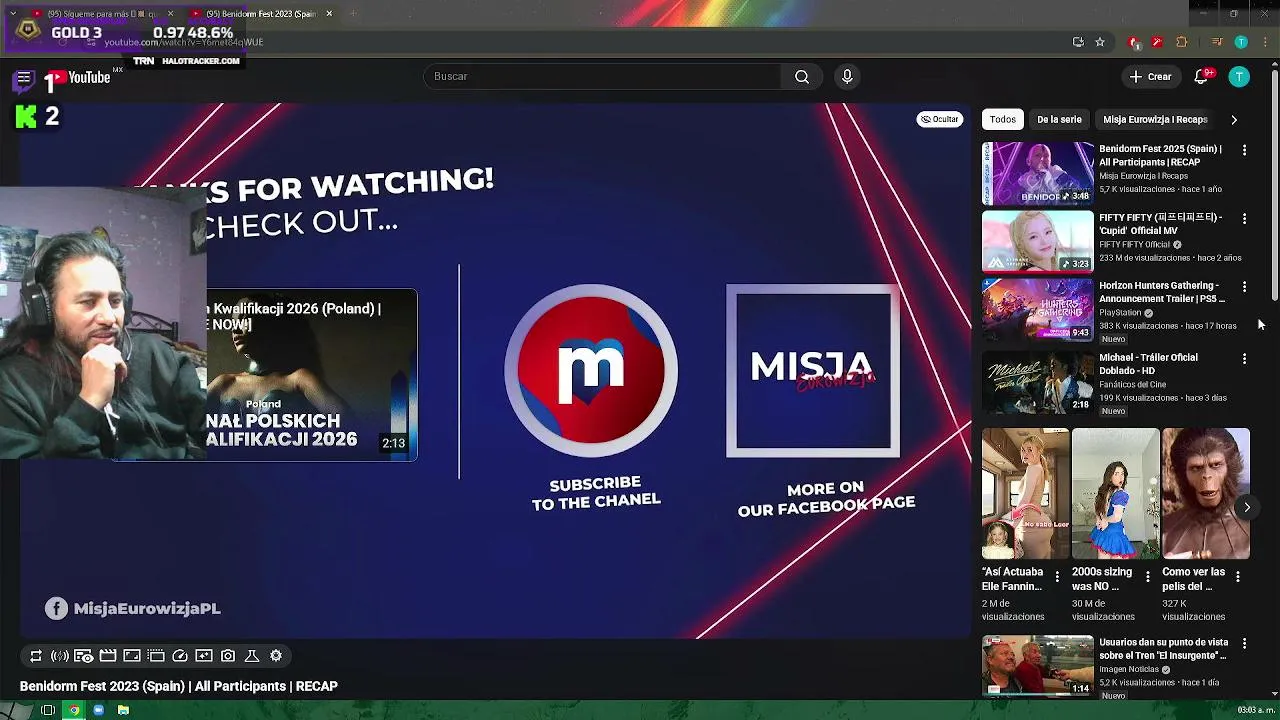Open the Chrome profile avatar in toolbar
The width and height of the screenshot is (1280, 720).
coord(1241,42)
